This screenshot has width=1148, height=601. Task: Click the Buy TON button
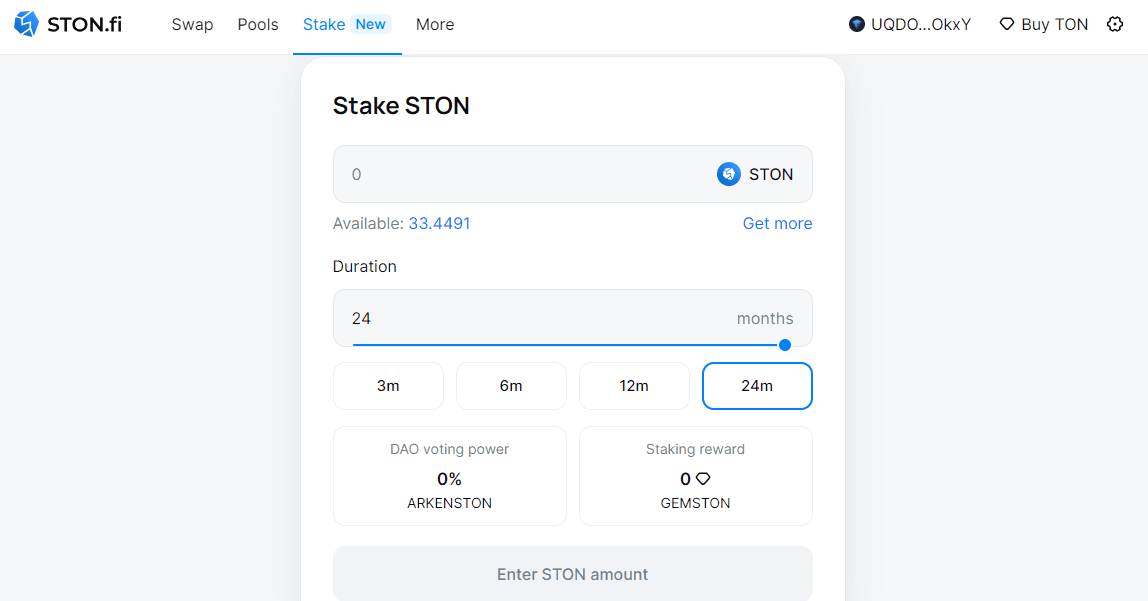click(x=1054, y=24)
